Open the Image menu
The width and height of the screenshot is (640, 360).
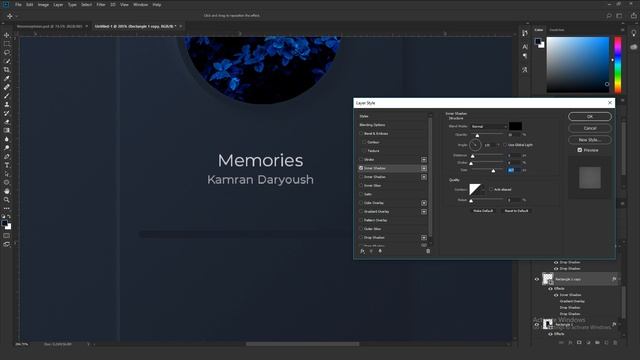tap(43, 4)
